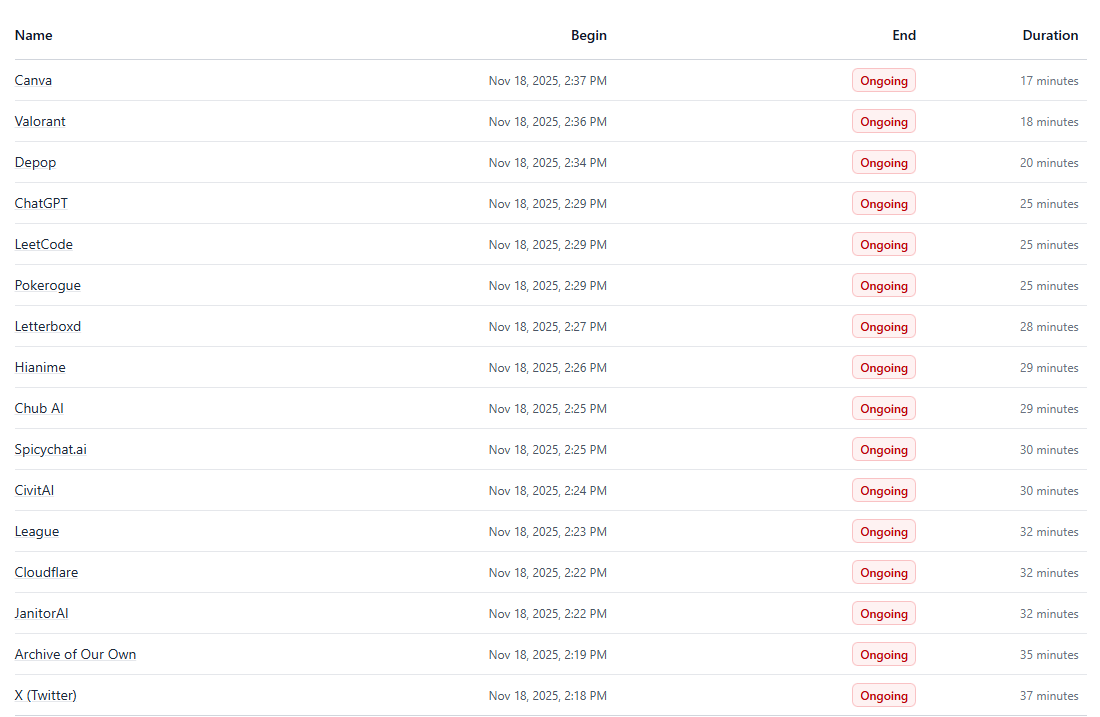1100x717 pixels.
Task: Select the 37 minutes duration cell
Action: click(x=1049, y=695)
